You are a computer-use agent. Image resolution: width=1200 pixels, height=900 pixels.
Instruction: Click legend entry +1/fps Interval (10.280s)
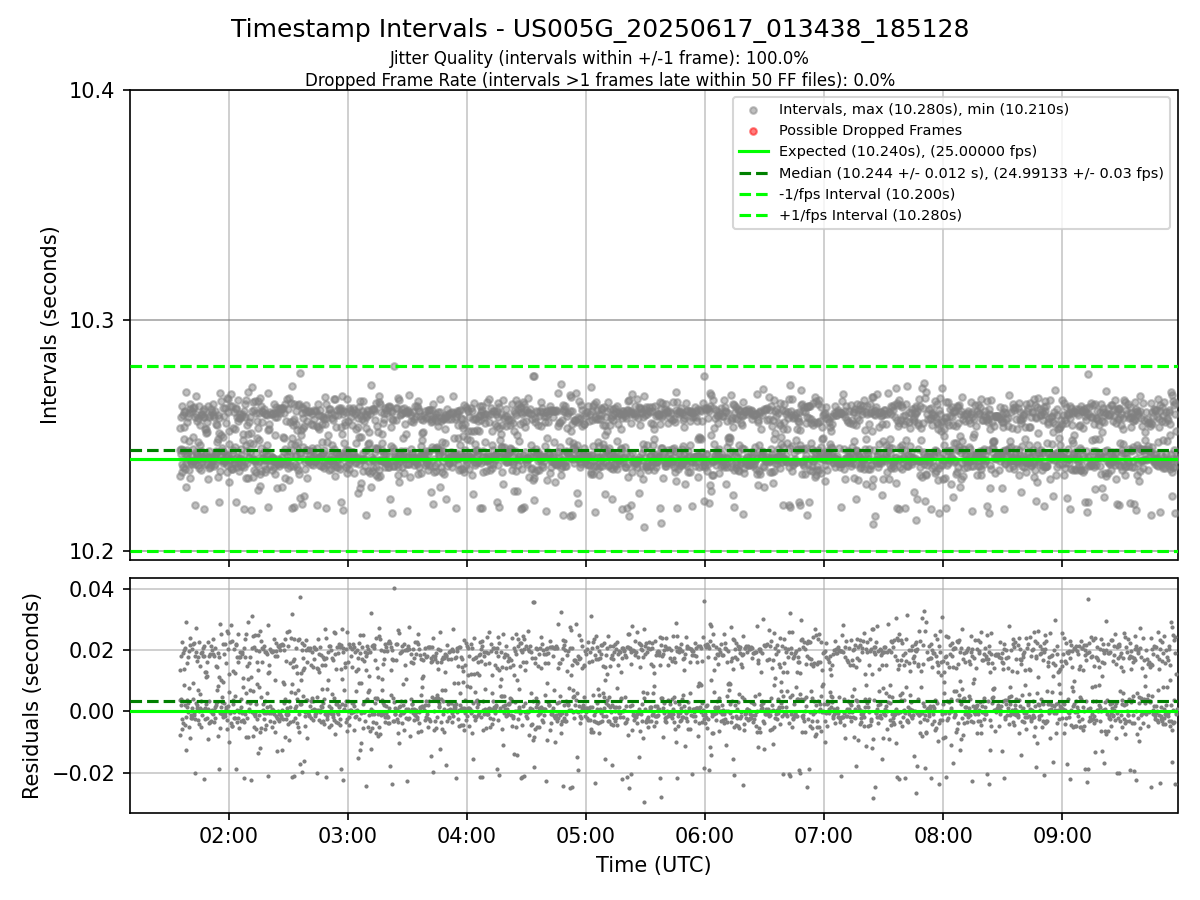click(x=870, y=215)
